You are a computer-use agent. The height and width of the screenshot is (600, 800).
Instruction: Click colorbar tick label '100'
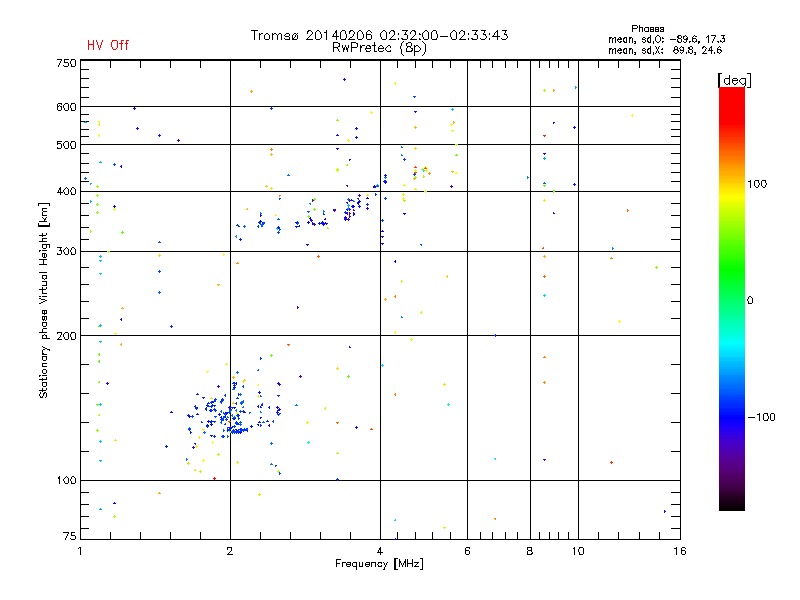[757, 184]
